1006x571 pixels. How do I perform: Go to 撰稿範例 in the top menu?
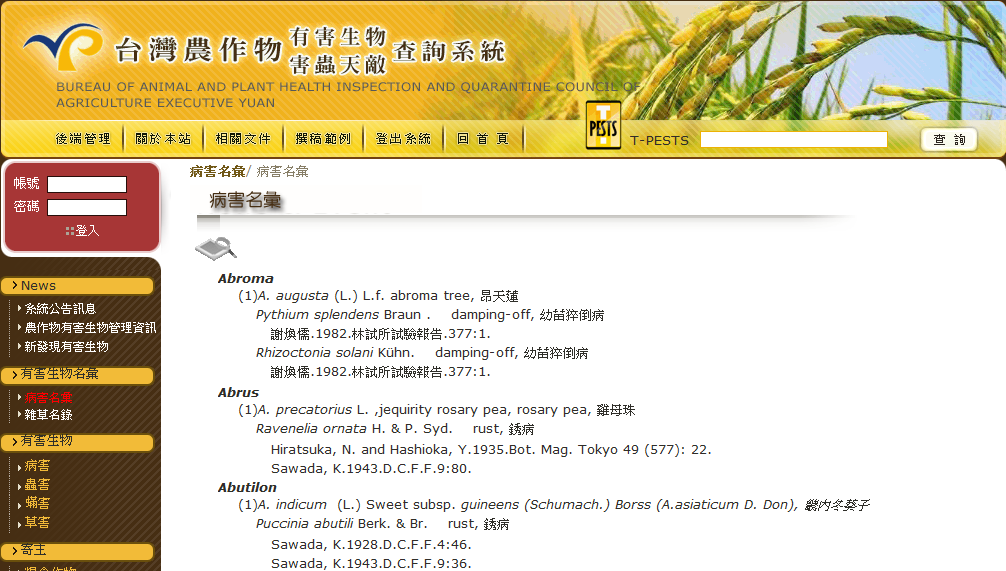coord(323,139)
